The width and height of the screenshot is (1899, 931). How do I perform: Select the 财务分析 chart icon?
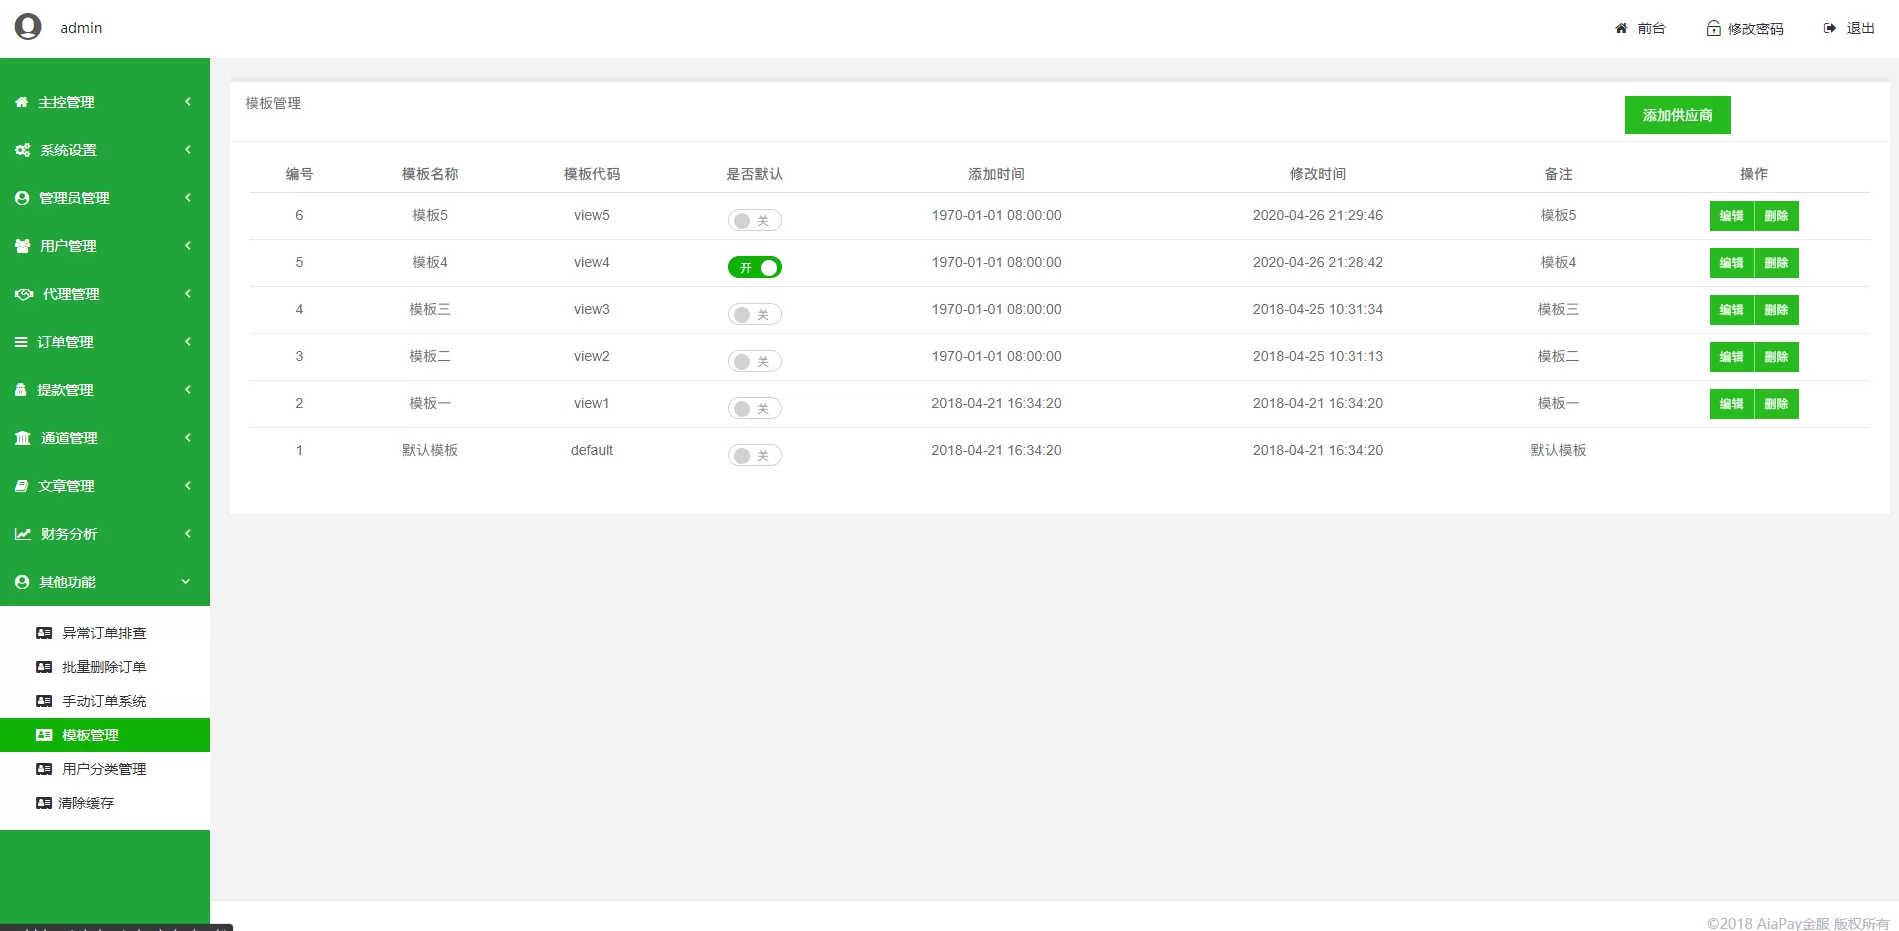[22, 534]
